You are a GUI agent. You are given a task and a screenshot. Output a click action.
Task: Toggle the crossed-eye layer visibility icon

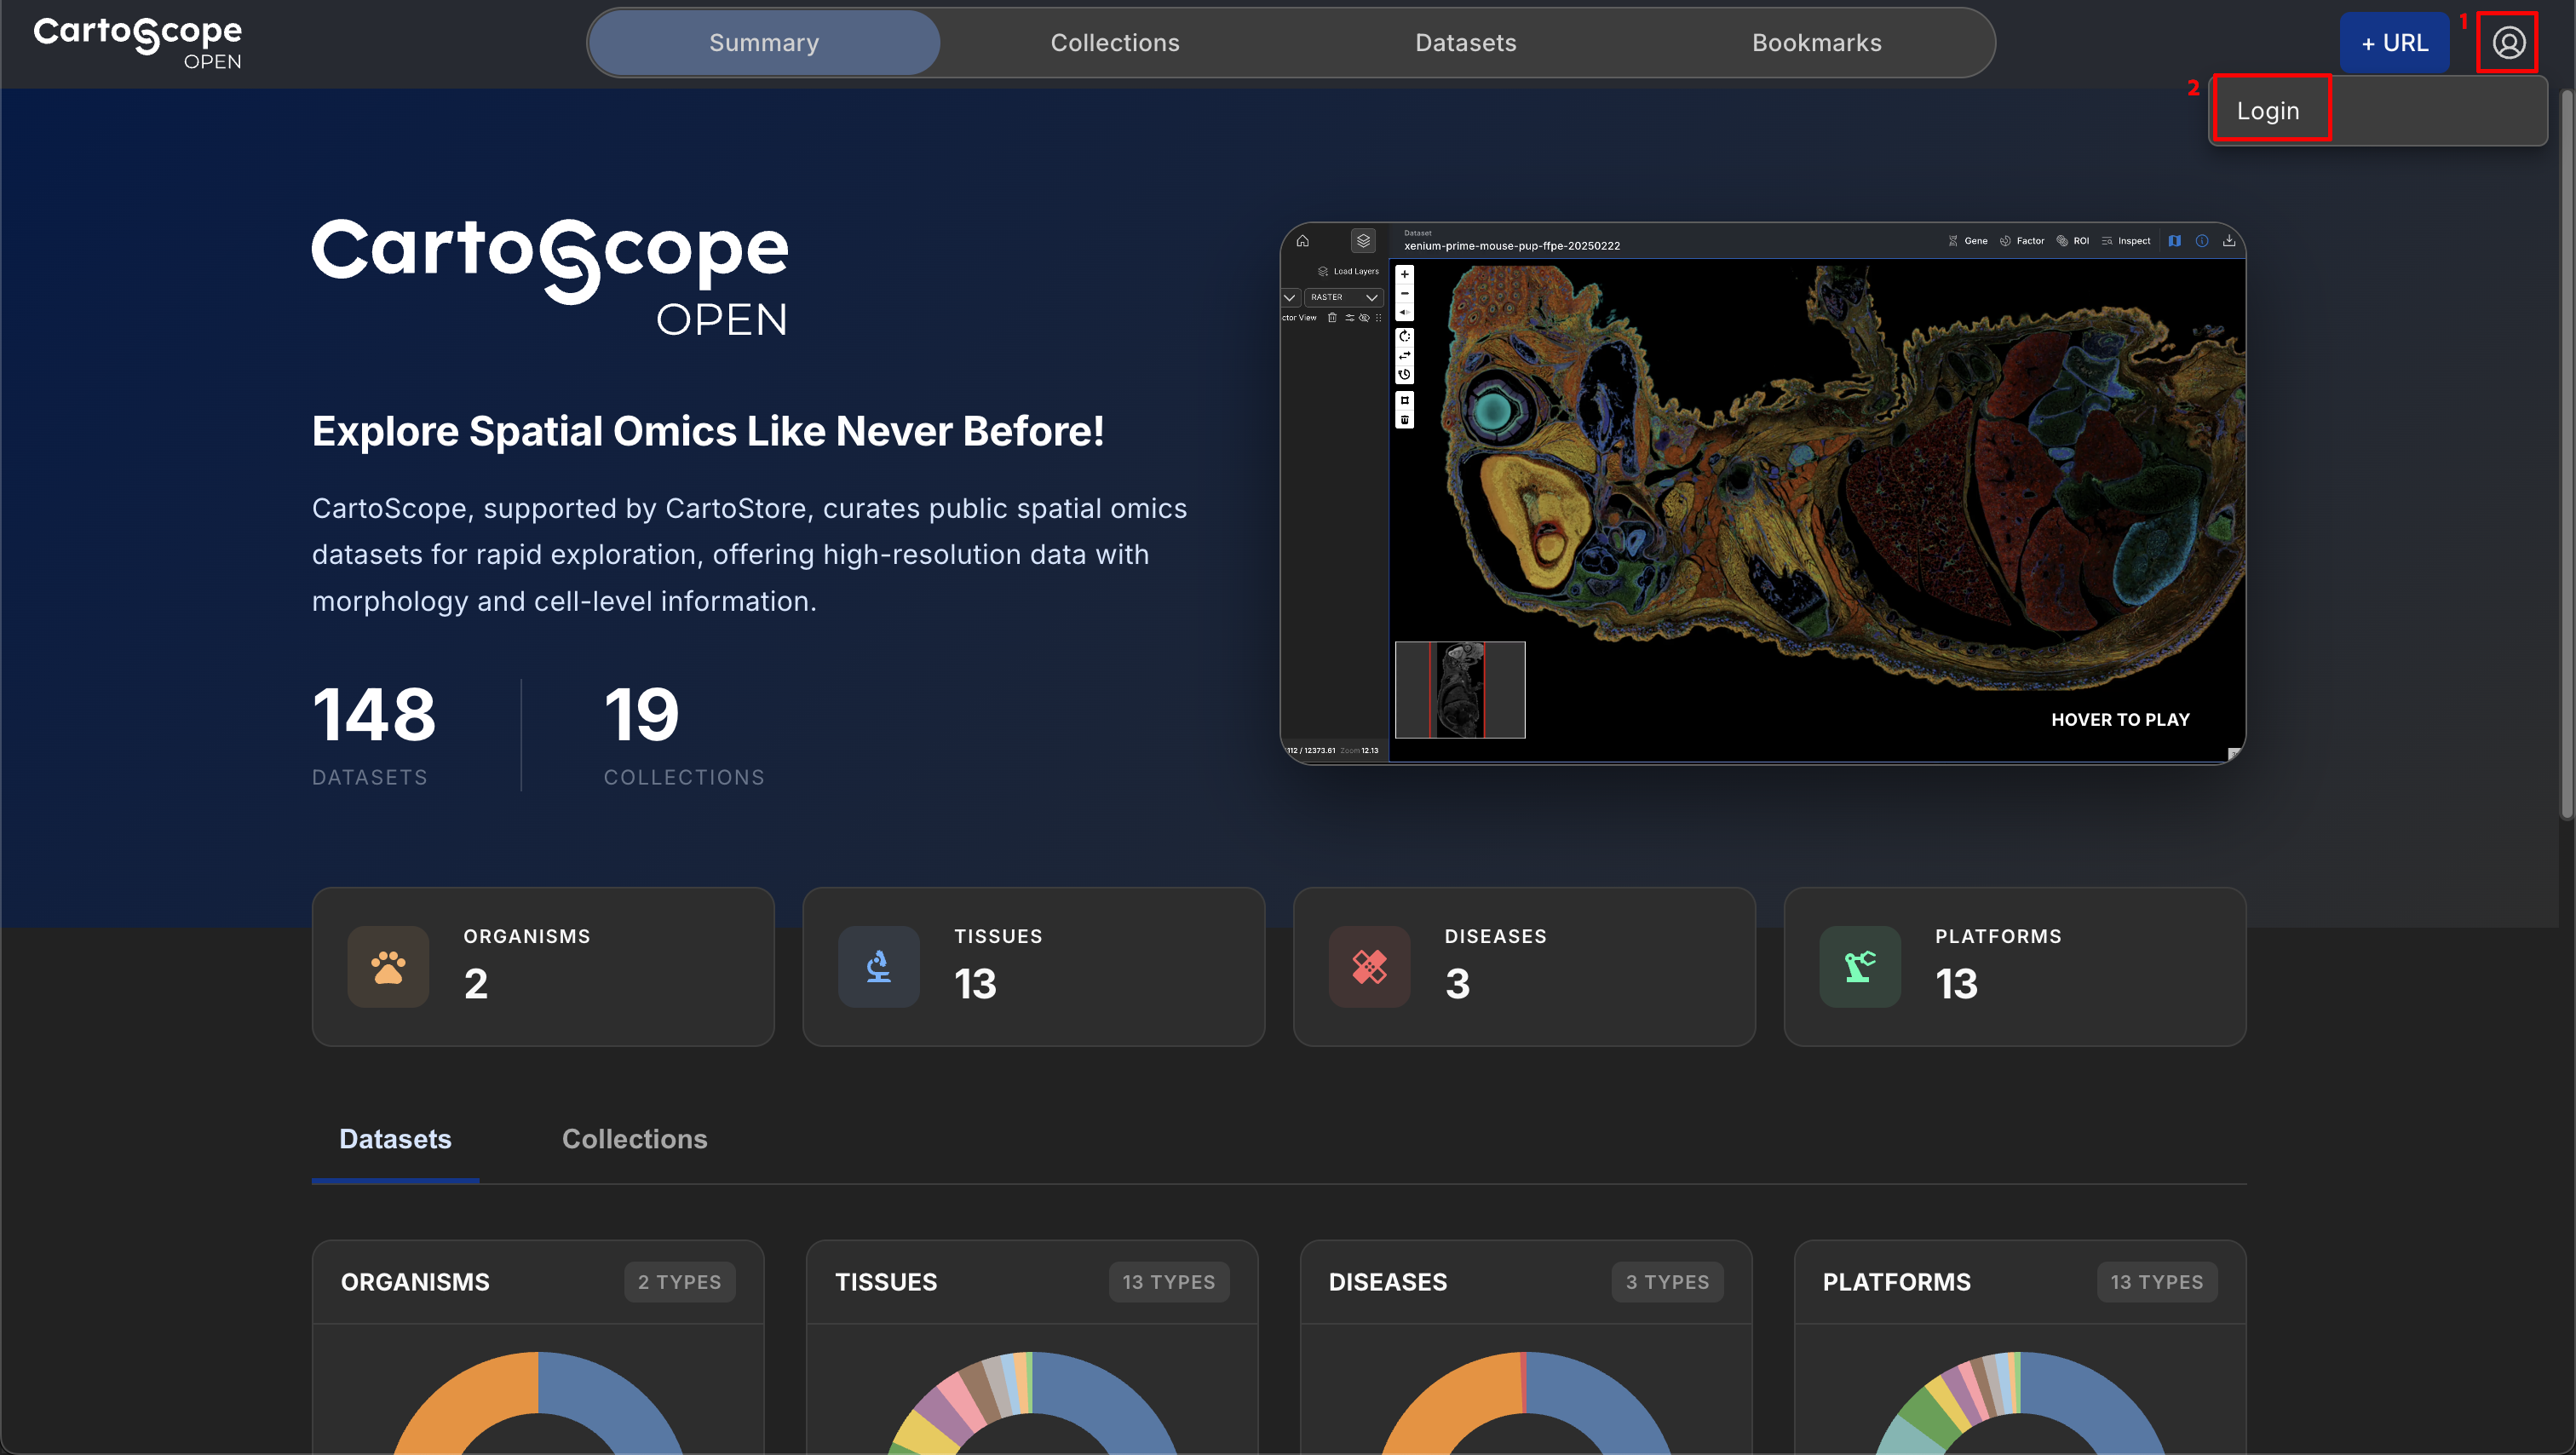click(1364, 318)
